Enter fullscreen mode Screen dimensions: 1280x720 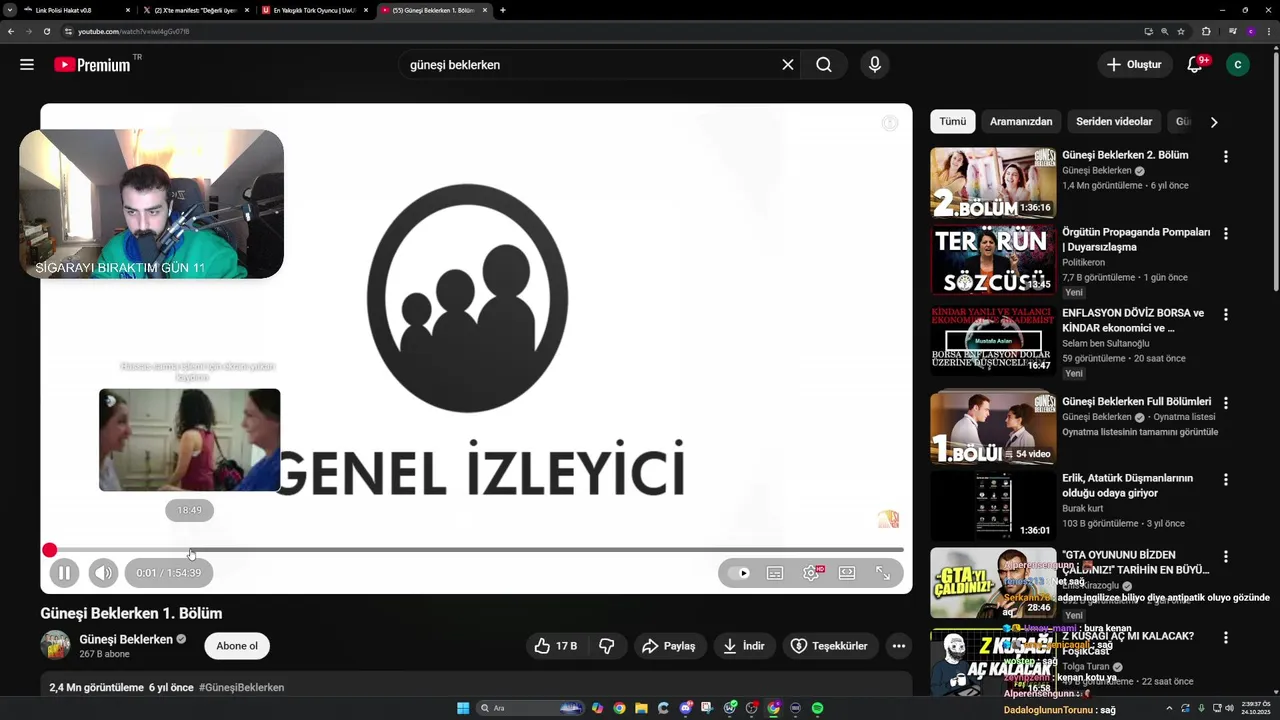point(883,573)
